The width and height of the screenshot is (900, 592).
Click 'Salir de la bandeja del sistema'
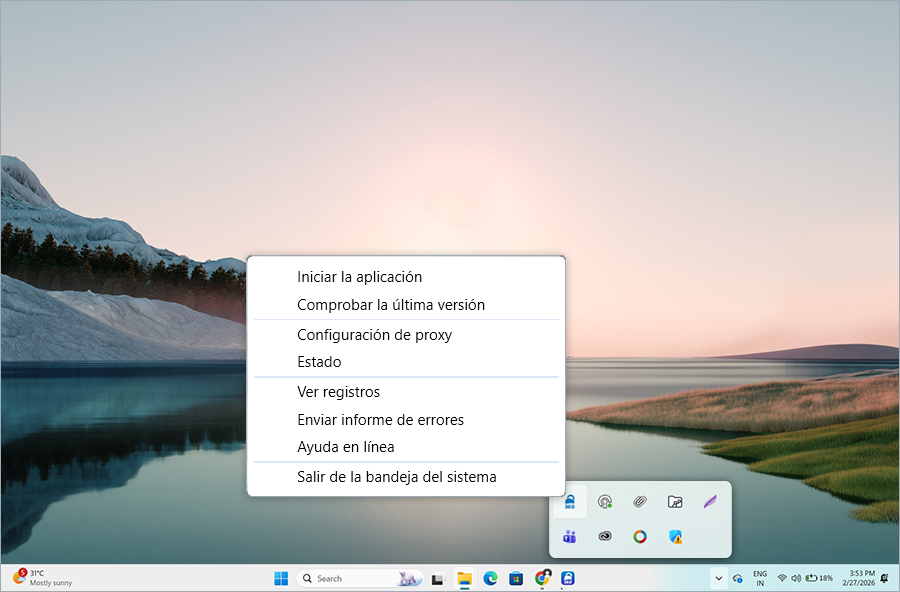(396, 477)
